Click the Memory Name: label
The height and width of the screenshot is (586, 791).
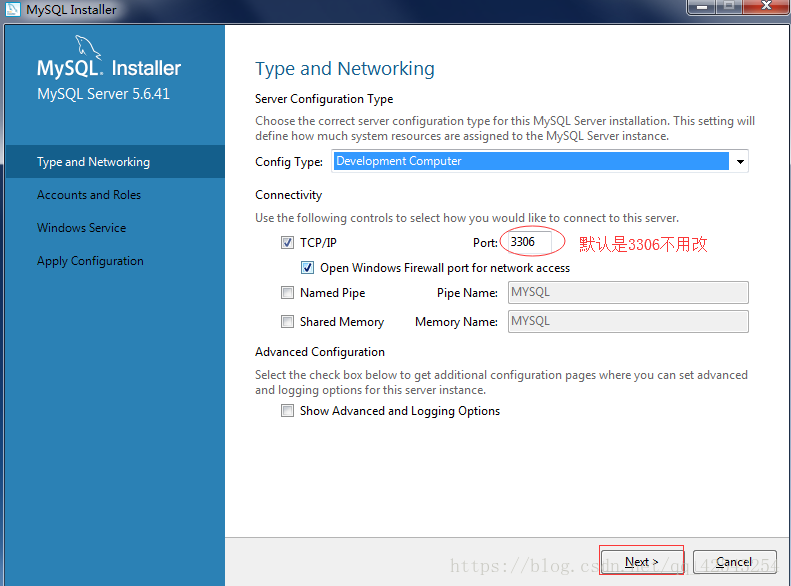coord(456,322)
